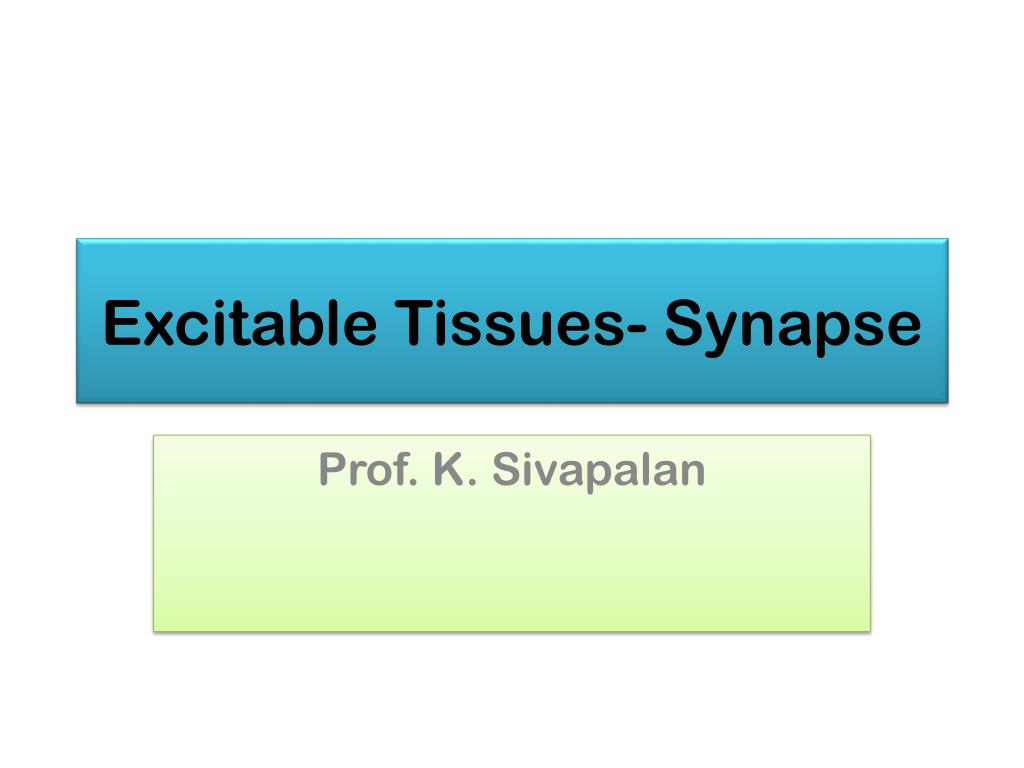Select the bottom border of the green subtitle box
1024x768 pixels.
(x=512, y=631)
